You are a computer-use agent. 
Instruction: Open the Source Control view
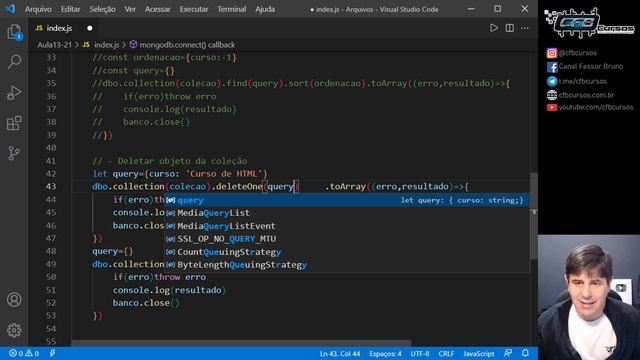pos(14,153)
